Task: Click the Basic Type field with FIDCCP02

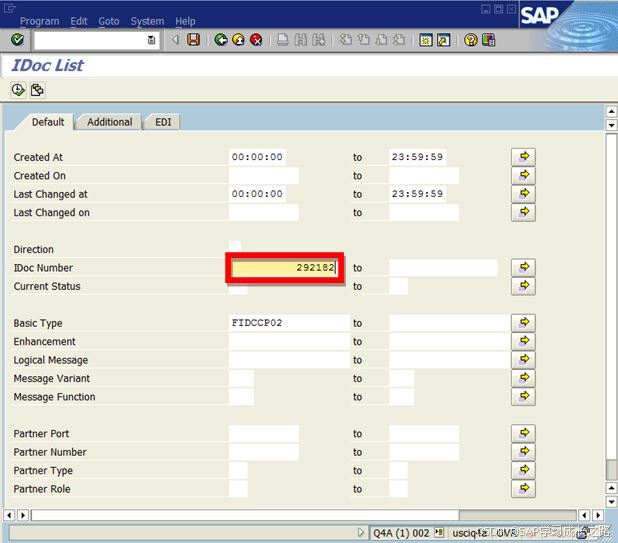Action: [289, 323]
